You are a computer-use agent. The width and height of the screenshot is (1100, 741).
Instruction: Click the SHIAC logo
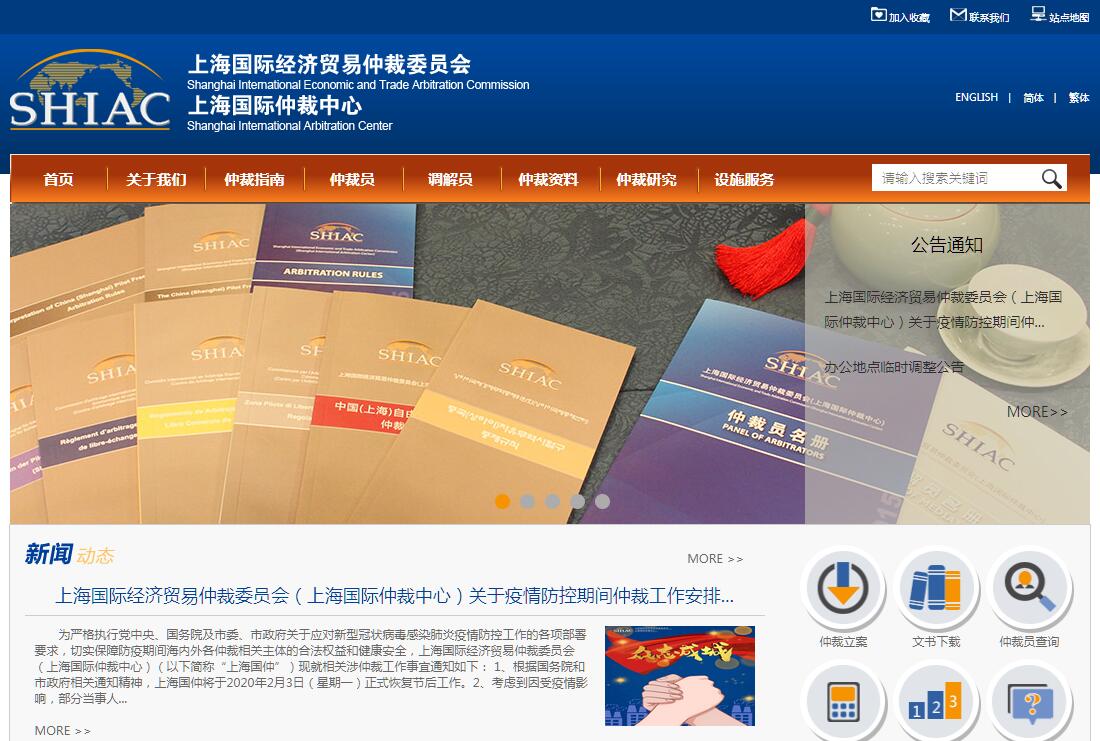[x=90, y=93]
